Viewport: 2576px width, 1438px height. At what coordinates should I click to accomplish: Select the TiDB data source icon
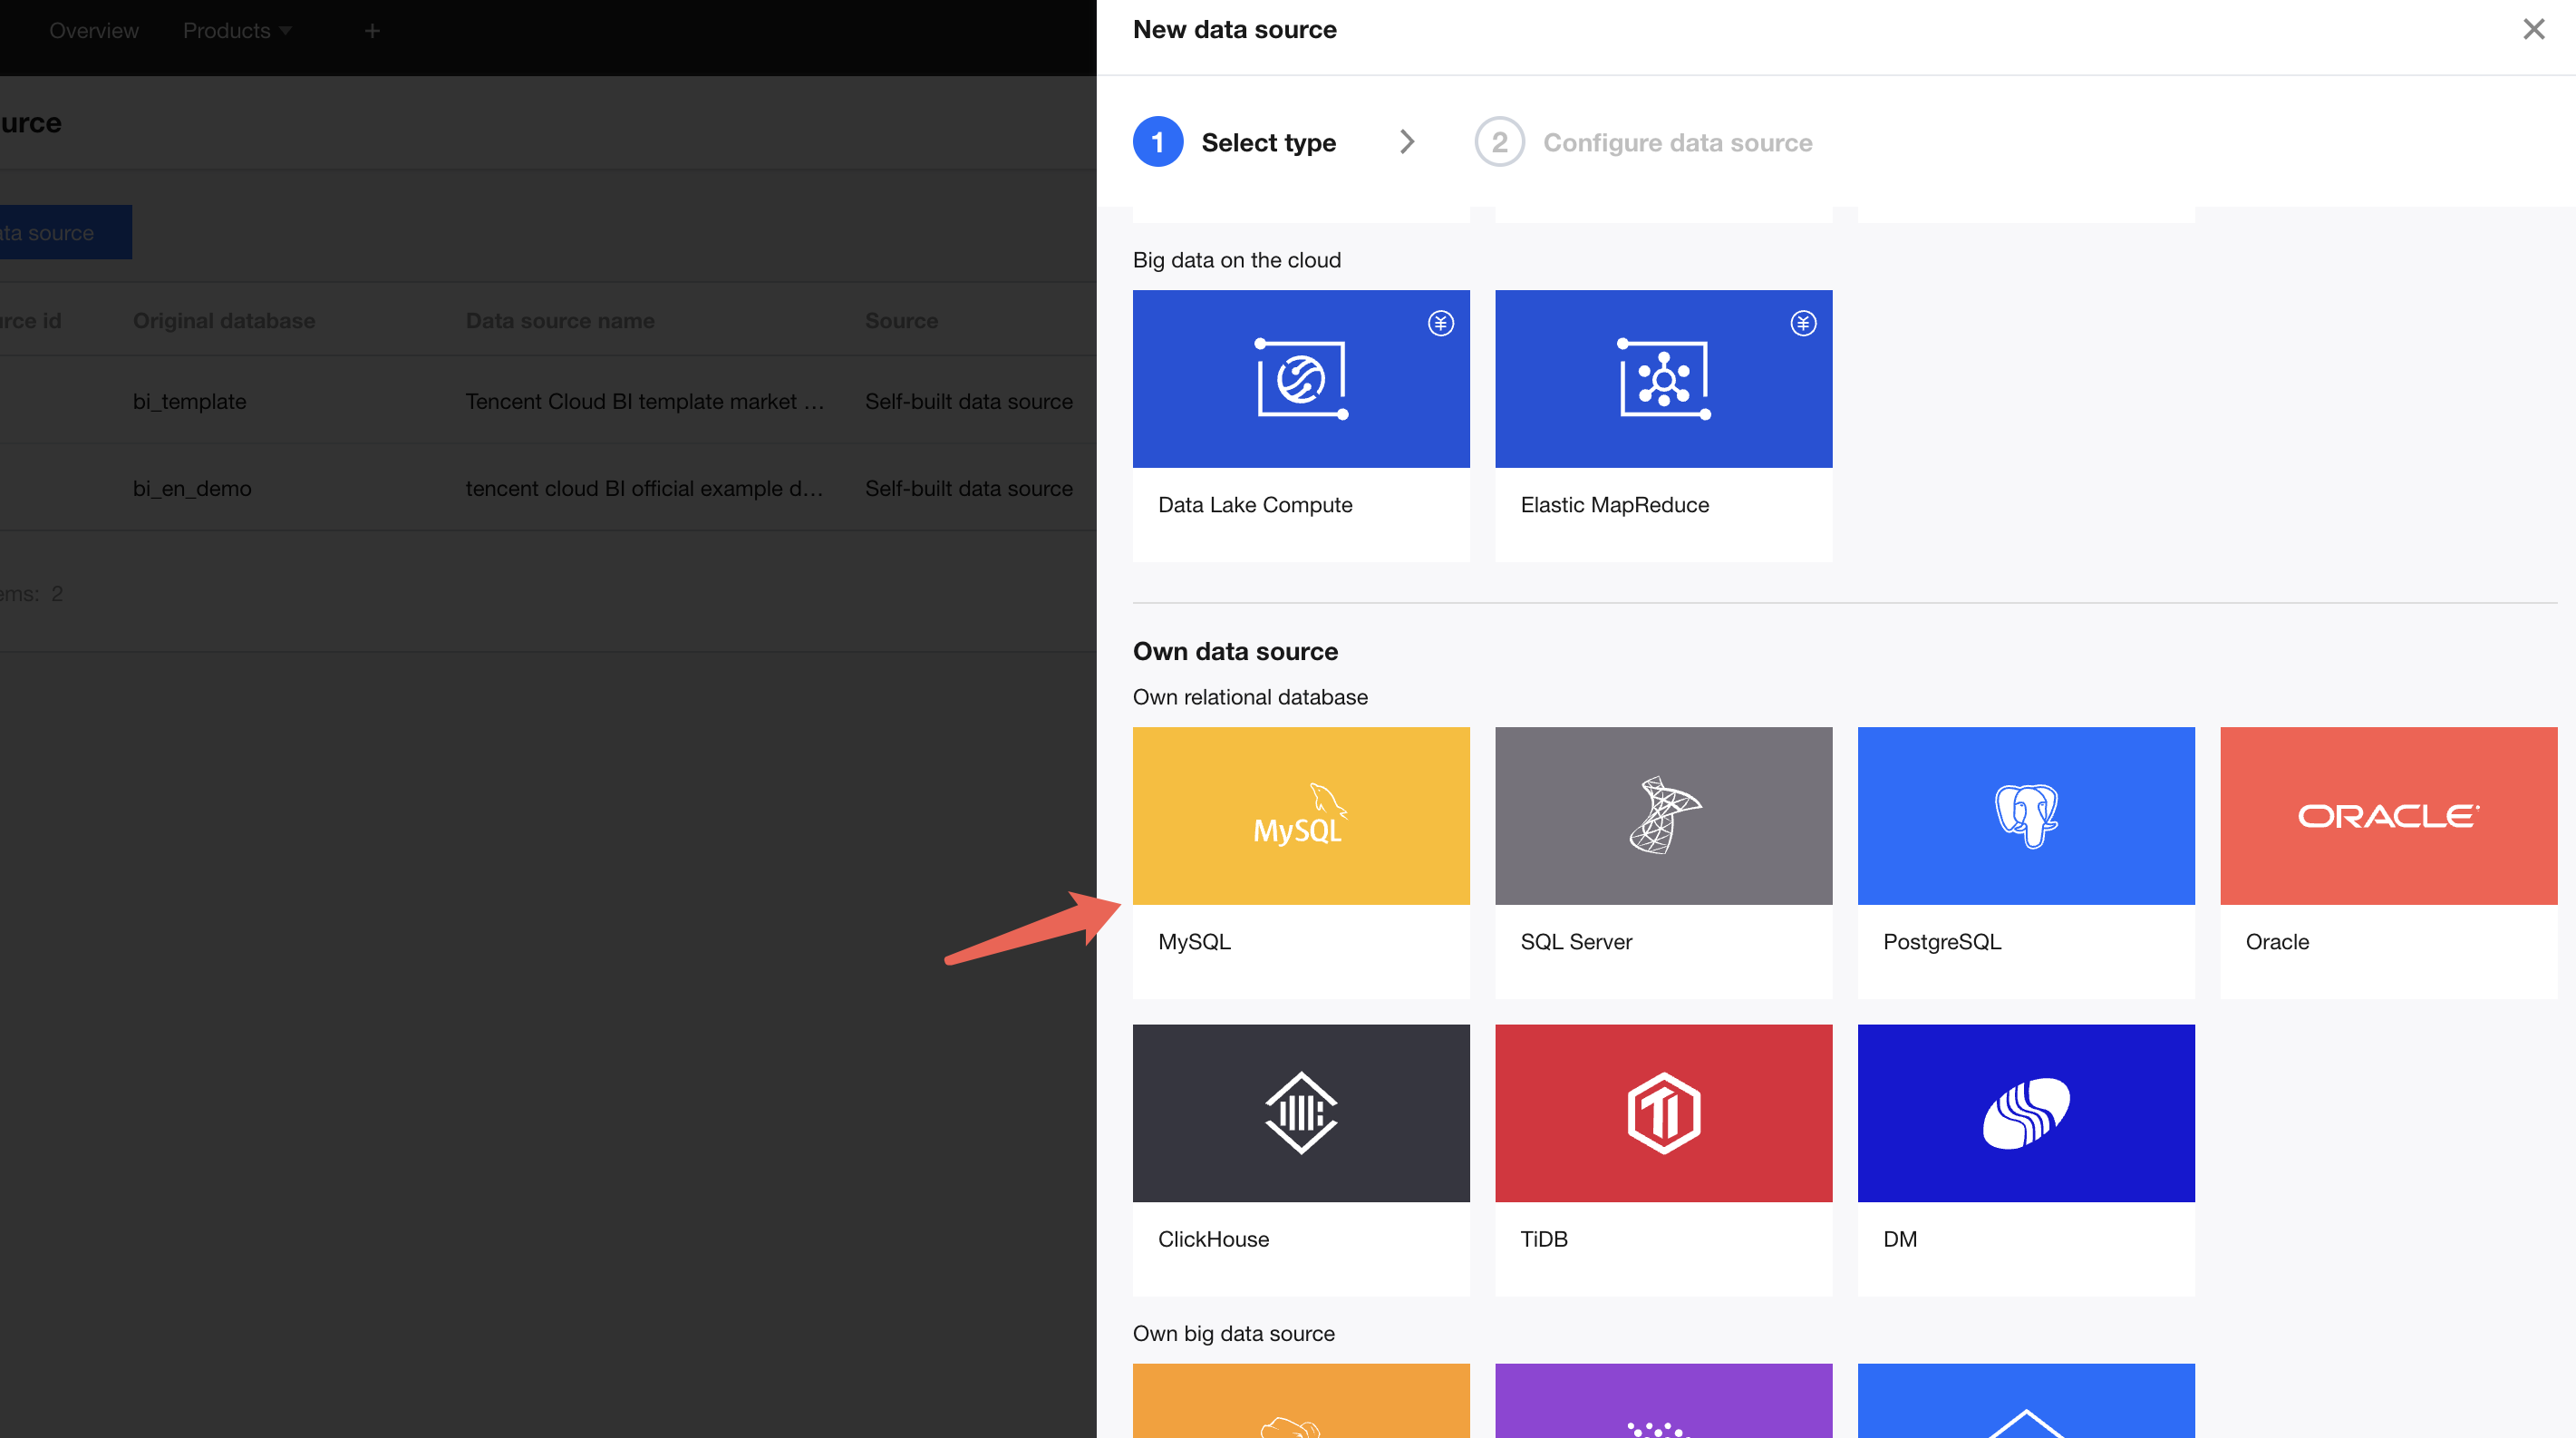pyautogui.click(x=1663, y=1113)
